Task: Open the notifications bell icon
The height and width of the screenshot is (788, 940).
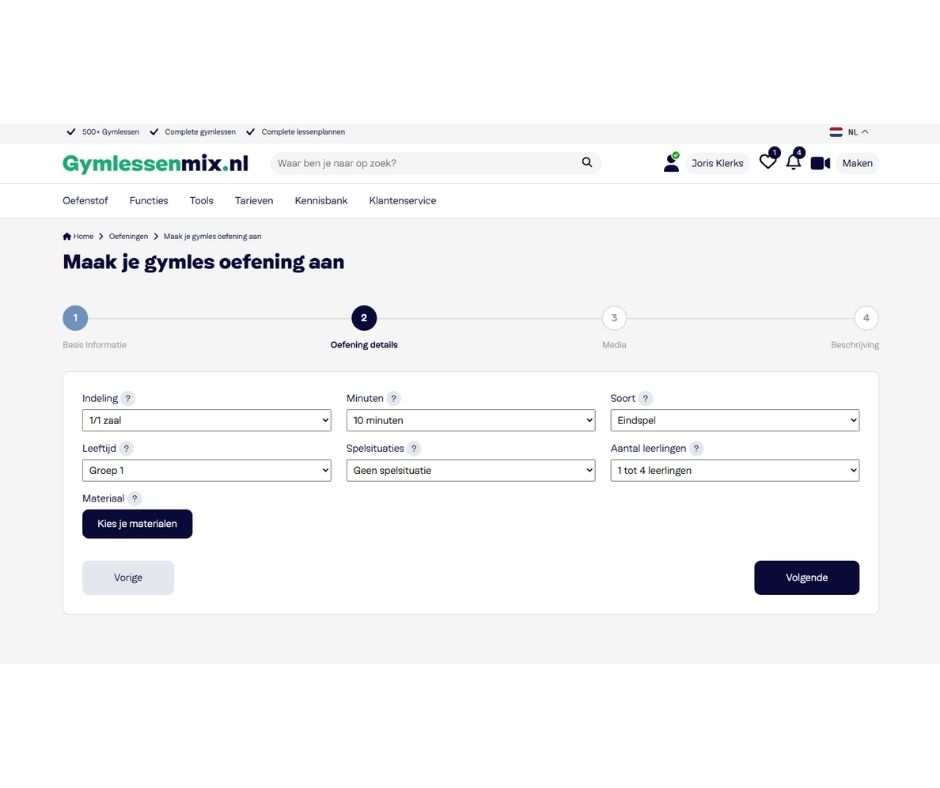Action: (x=793, y=162)
